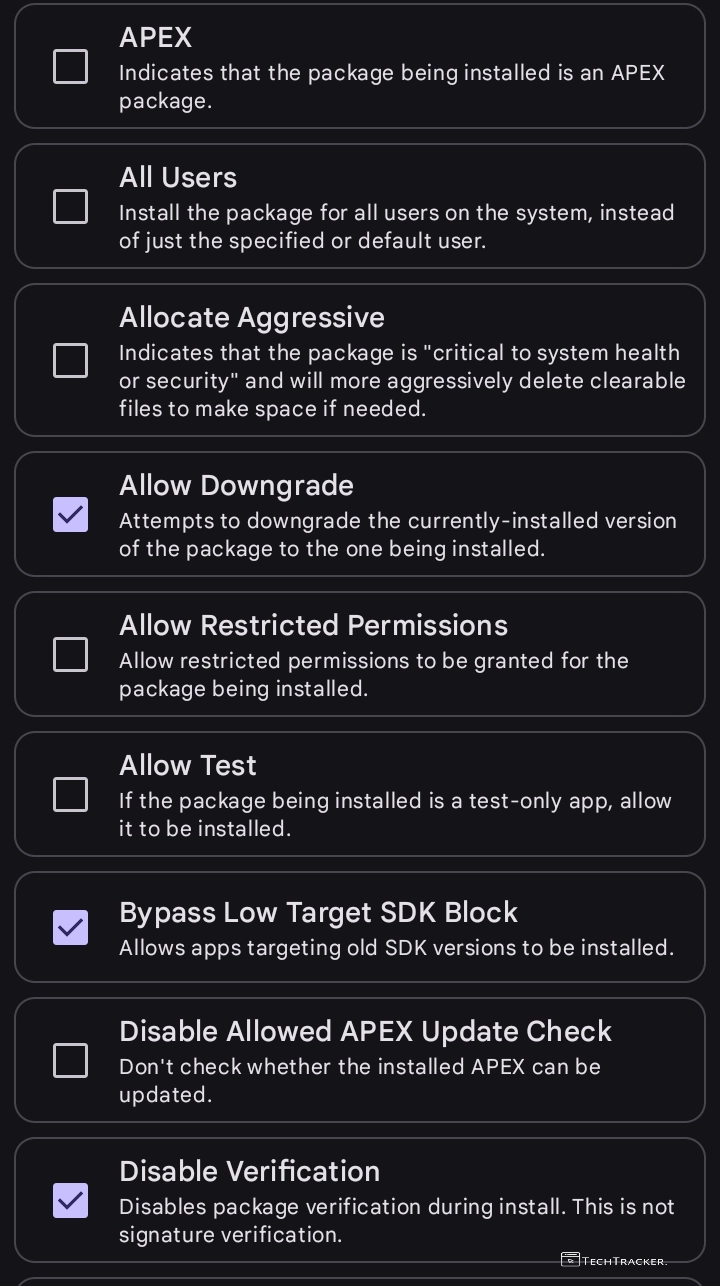Tick the Allocate Aggressive checkbox
This screenshot has width=720, height=1286.
tap(70, 361)
